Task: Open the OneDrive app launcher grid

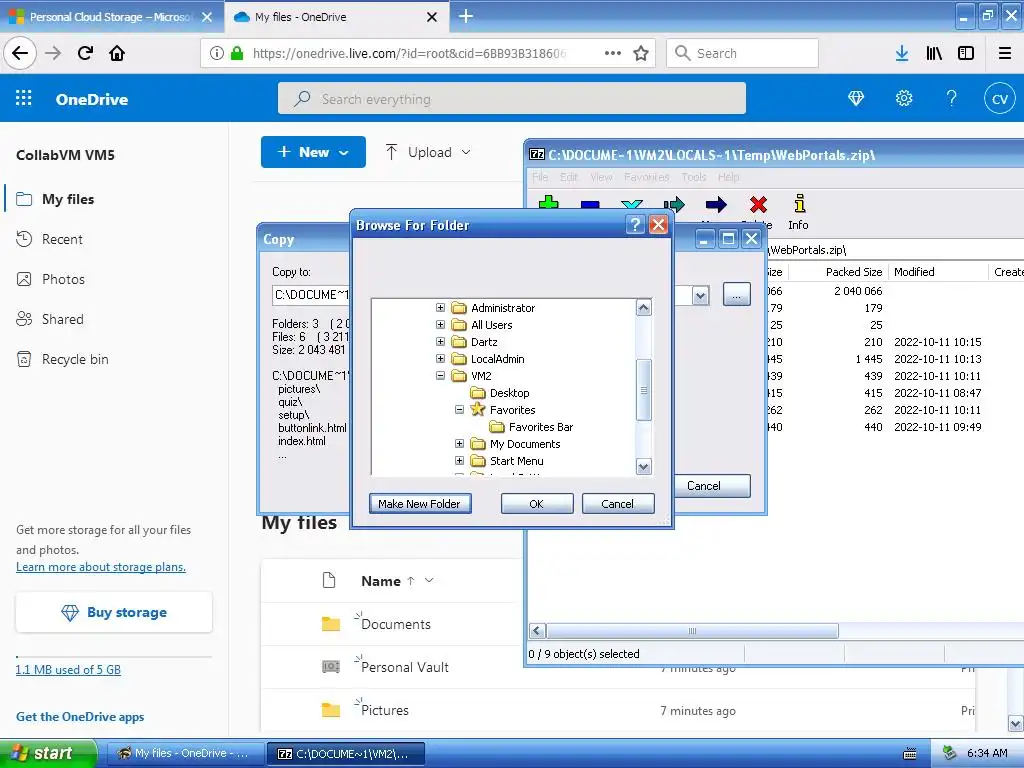Action: [24, 99]
